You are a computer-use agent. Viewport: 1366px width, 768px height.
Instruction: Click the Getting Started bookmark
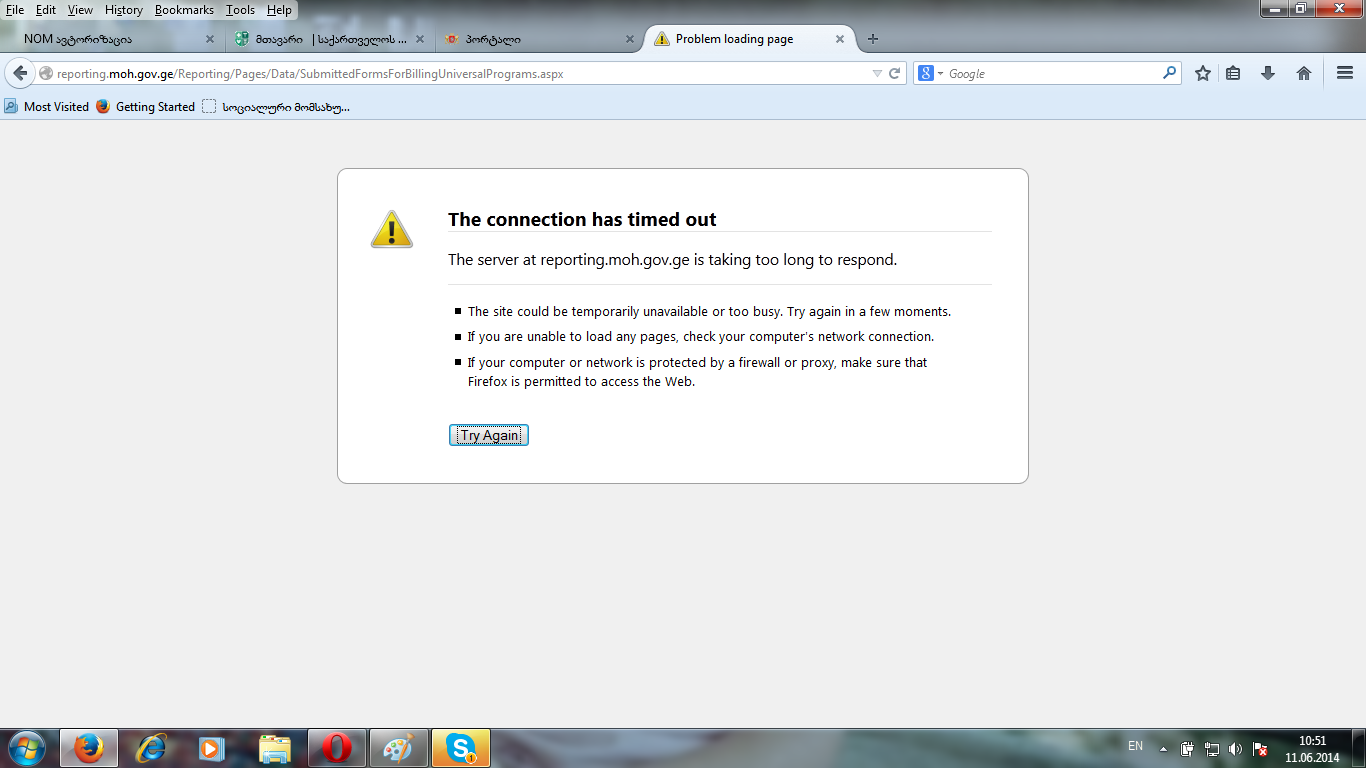(x=146, y=107)
